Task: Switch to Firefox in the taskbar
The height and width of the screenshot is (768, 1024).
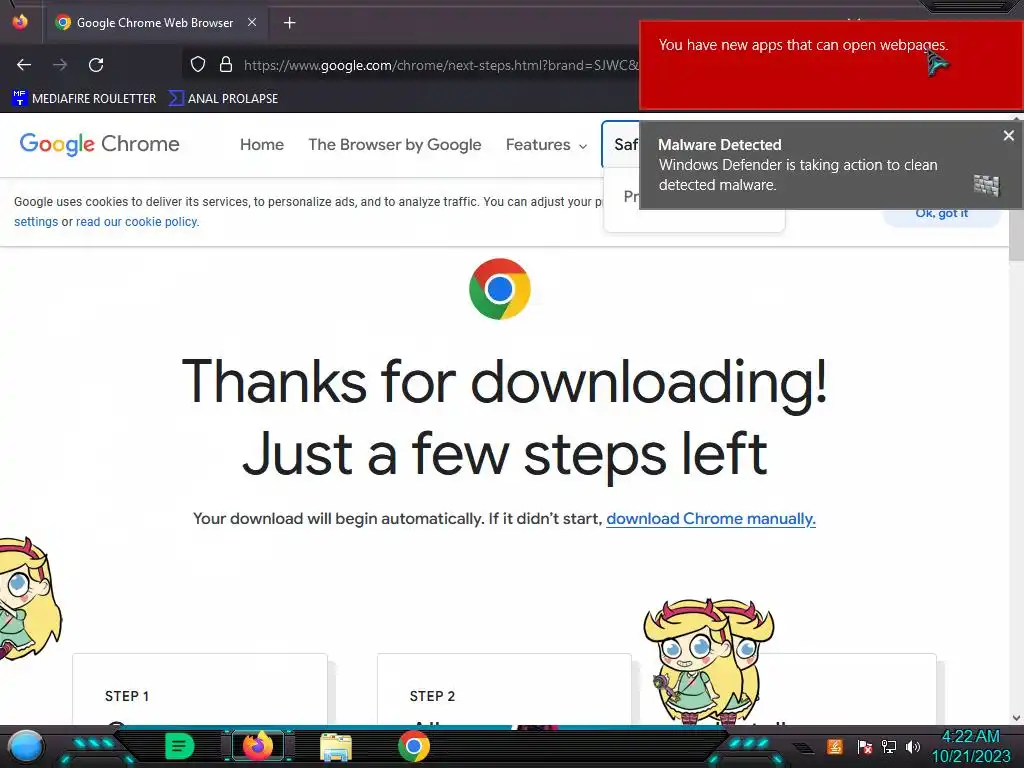Action: 258,746
